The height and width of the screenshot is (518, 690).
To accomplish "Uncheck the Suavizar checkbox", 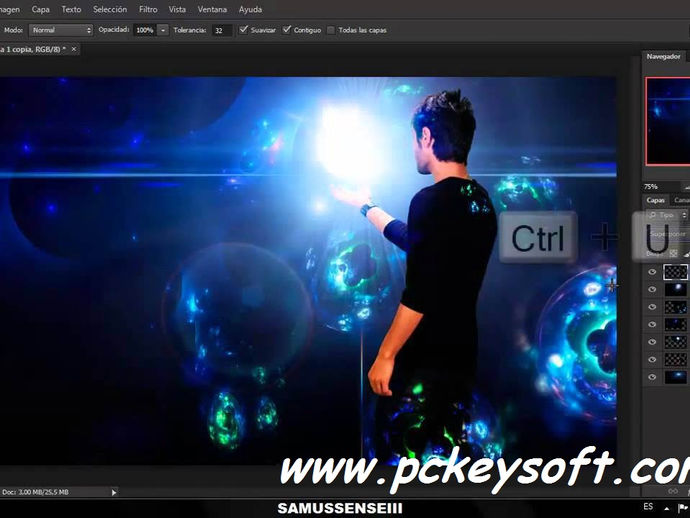I will coord(243,29).
